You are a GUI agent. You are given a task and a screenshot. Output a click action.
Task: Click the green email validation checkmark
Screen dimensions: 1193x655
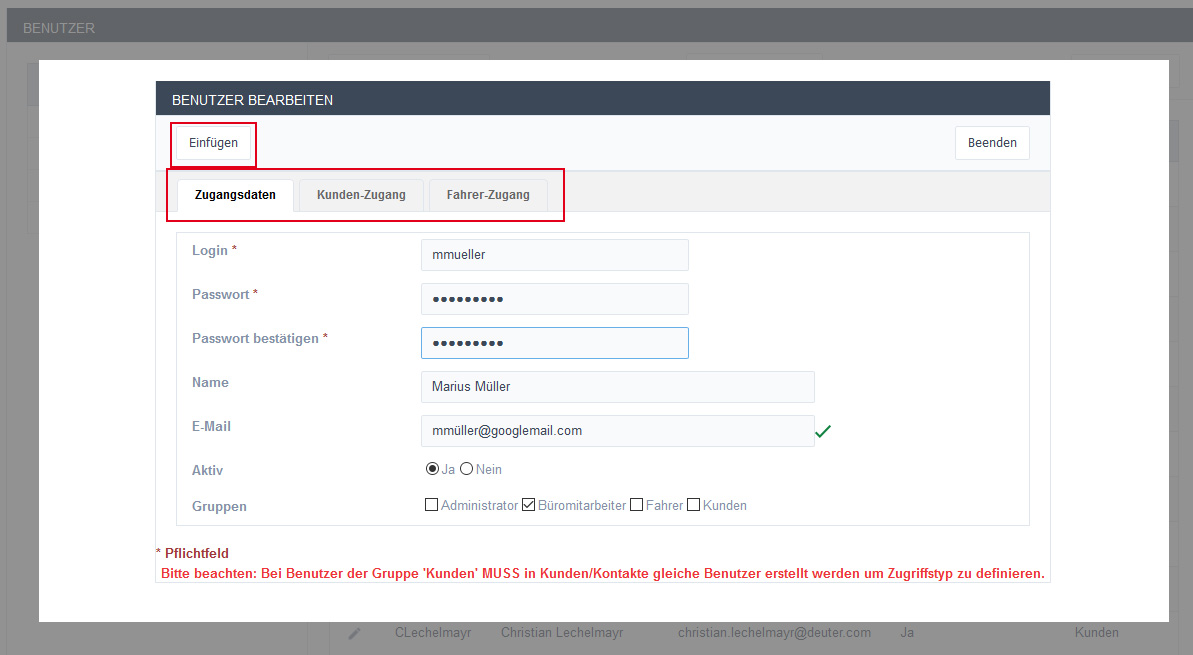(823, 431)
